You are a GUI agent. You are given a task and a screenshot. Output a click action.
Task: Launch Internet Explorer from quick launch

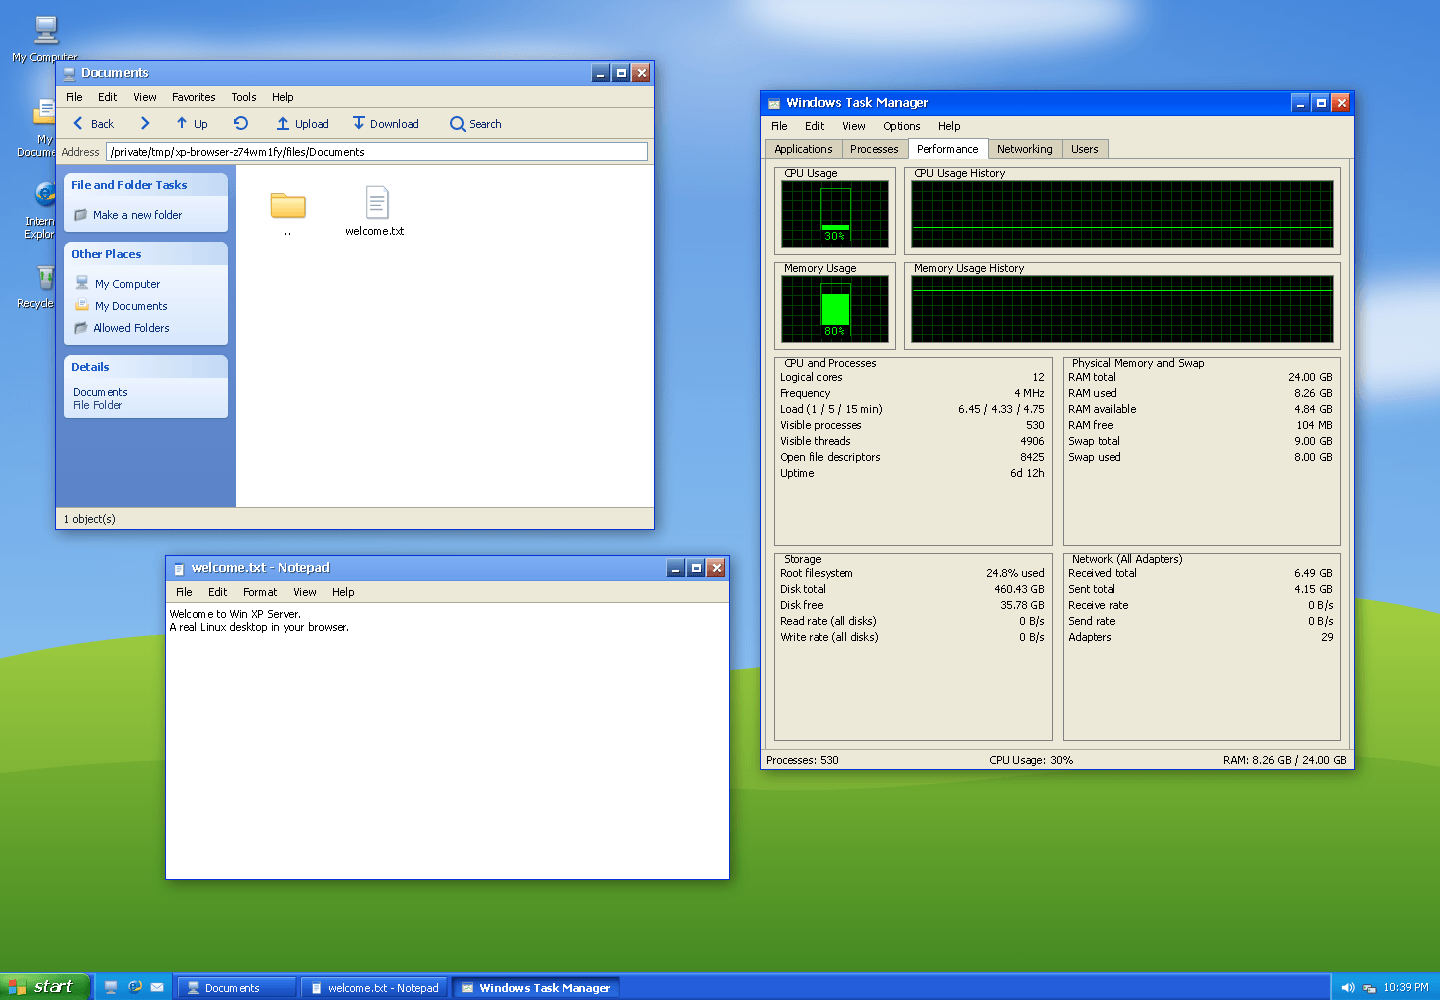coord(135,987)
